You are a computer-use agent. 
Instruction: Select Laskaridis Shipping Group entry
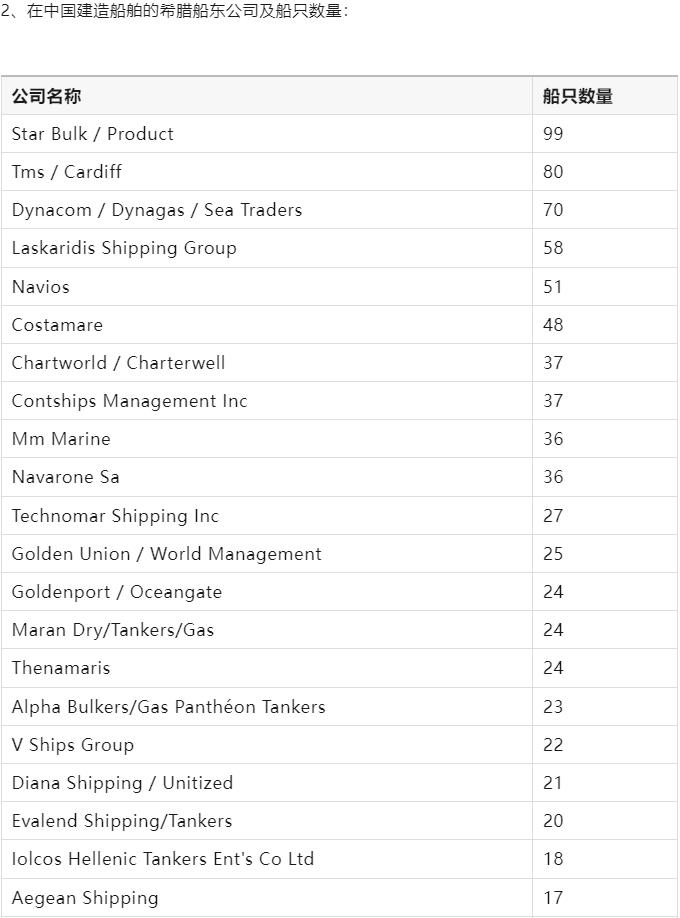point(266,248)
